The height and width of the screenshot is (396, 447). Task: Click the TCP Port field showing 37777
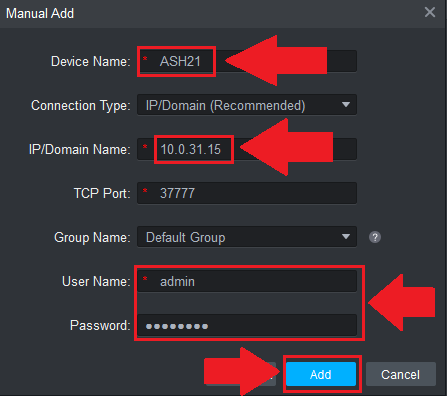click(x=247, y=193)
